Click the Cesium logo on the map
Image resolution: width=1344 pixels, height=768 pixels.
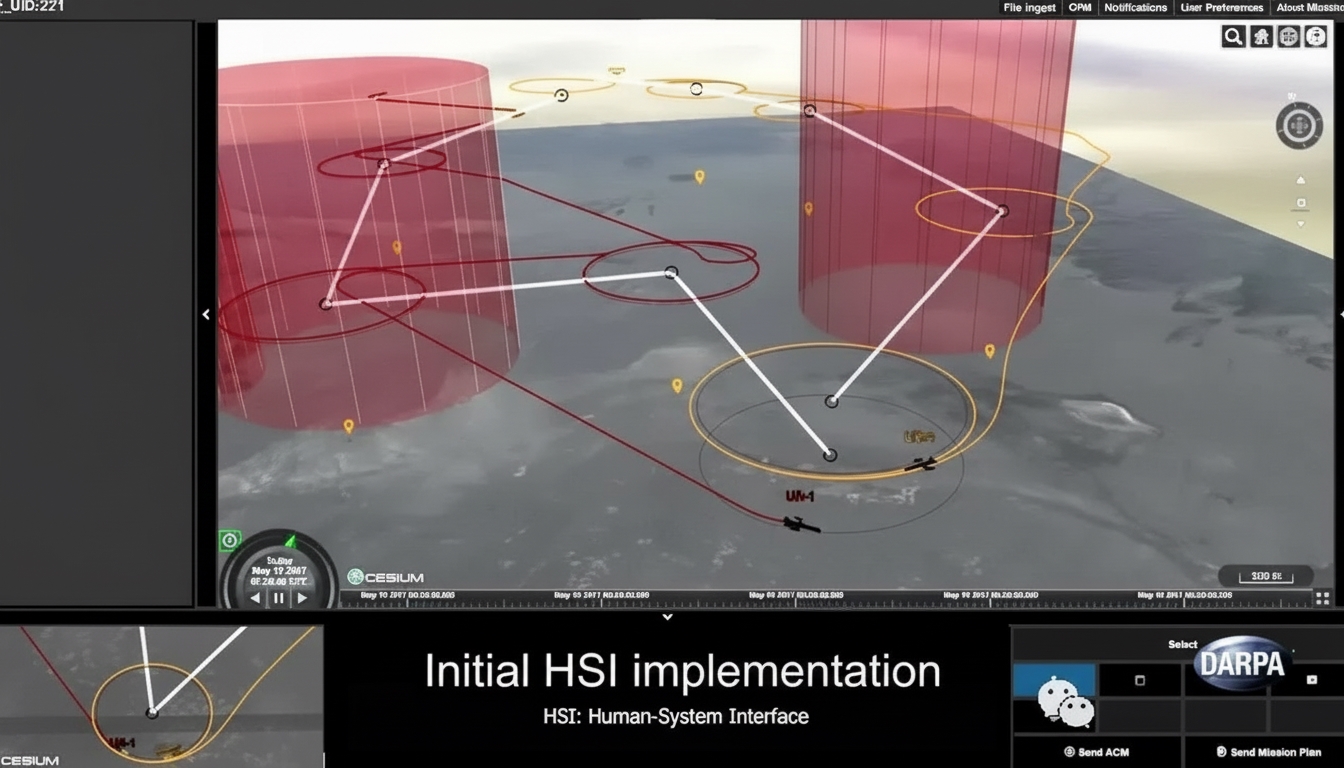(385, 577)
